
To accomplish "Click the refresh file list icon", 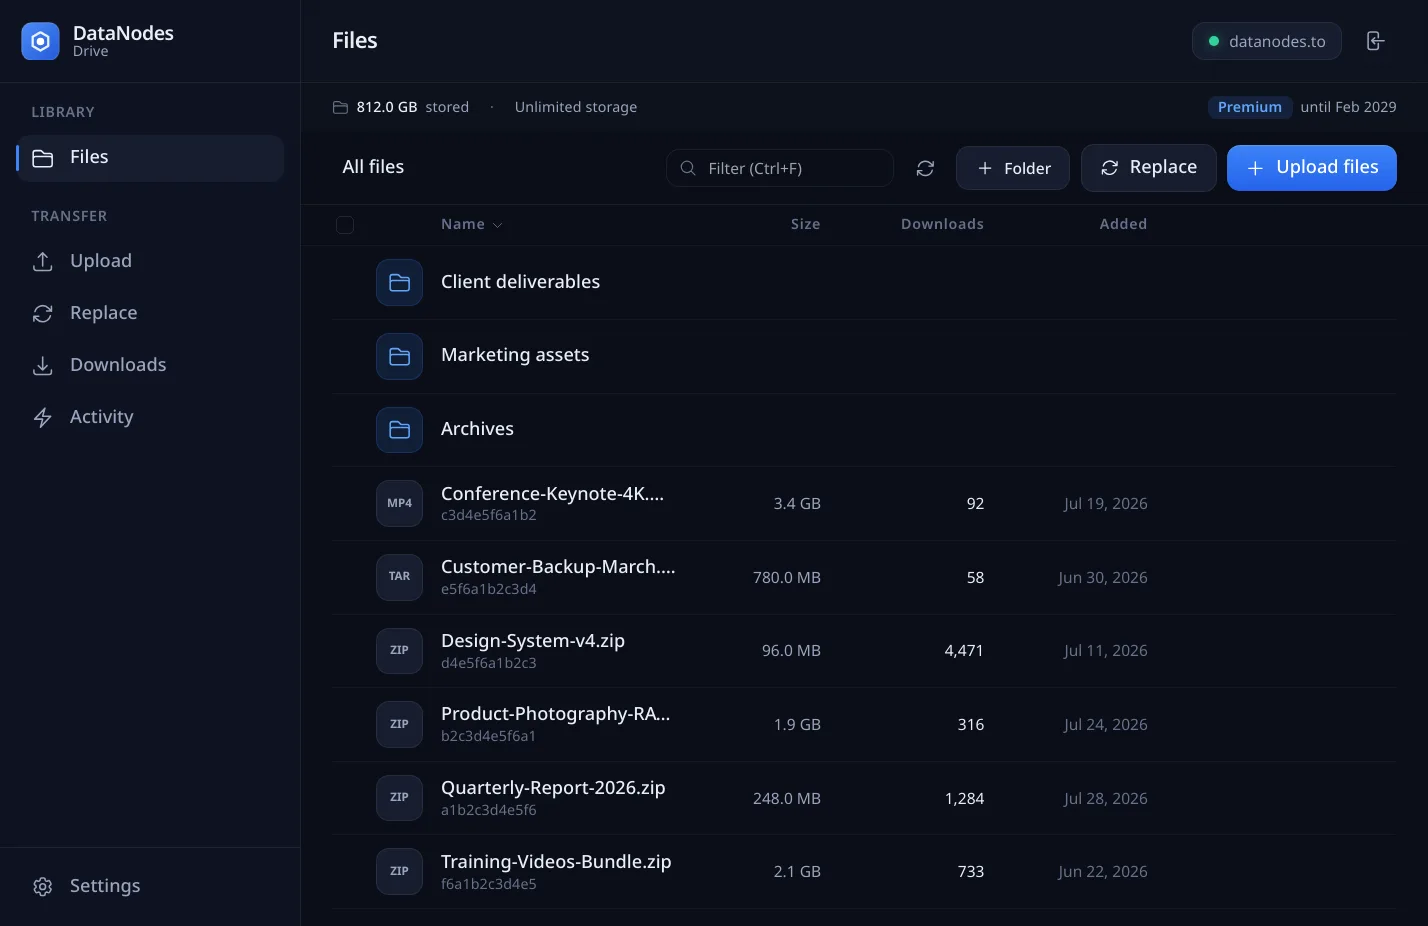I will (925, 168).
